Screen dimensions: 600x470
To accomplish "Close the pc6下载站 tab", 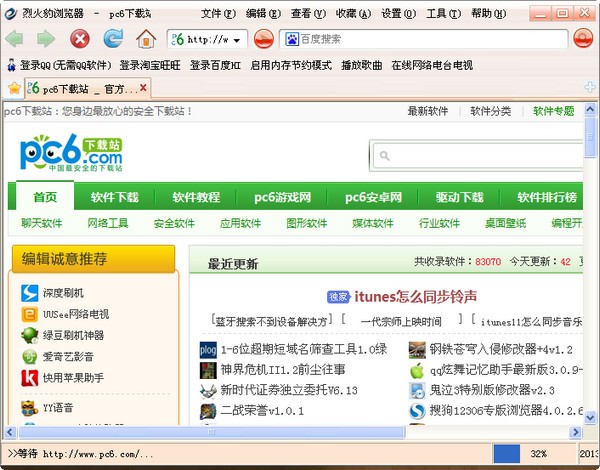I will [x=143, y=88].
